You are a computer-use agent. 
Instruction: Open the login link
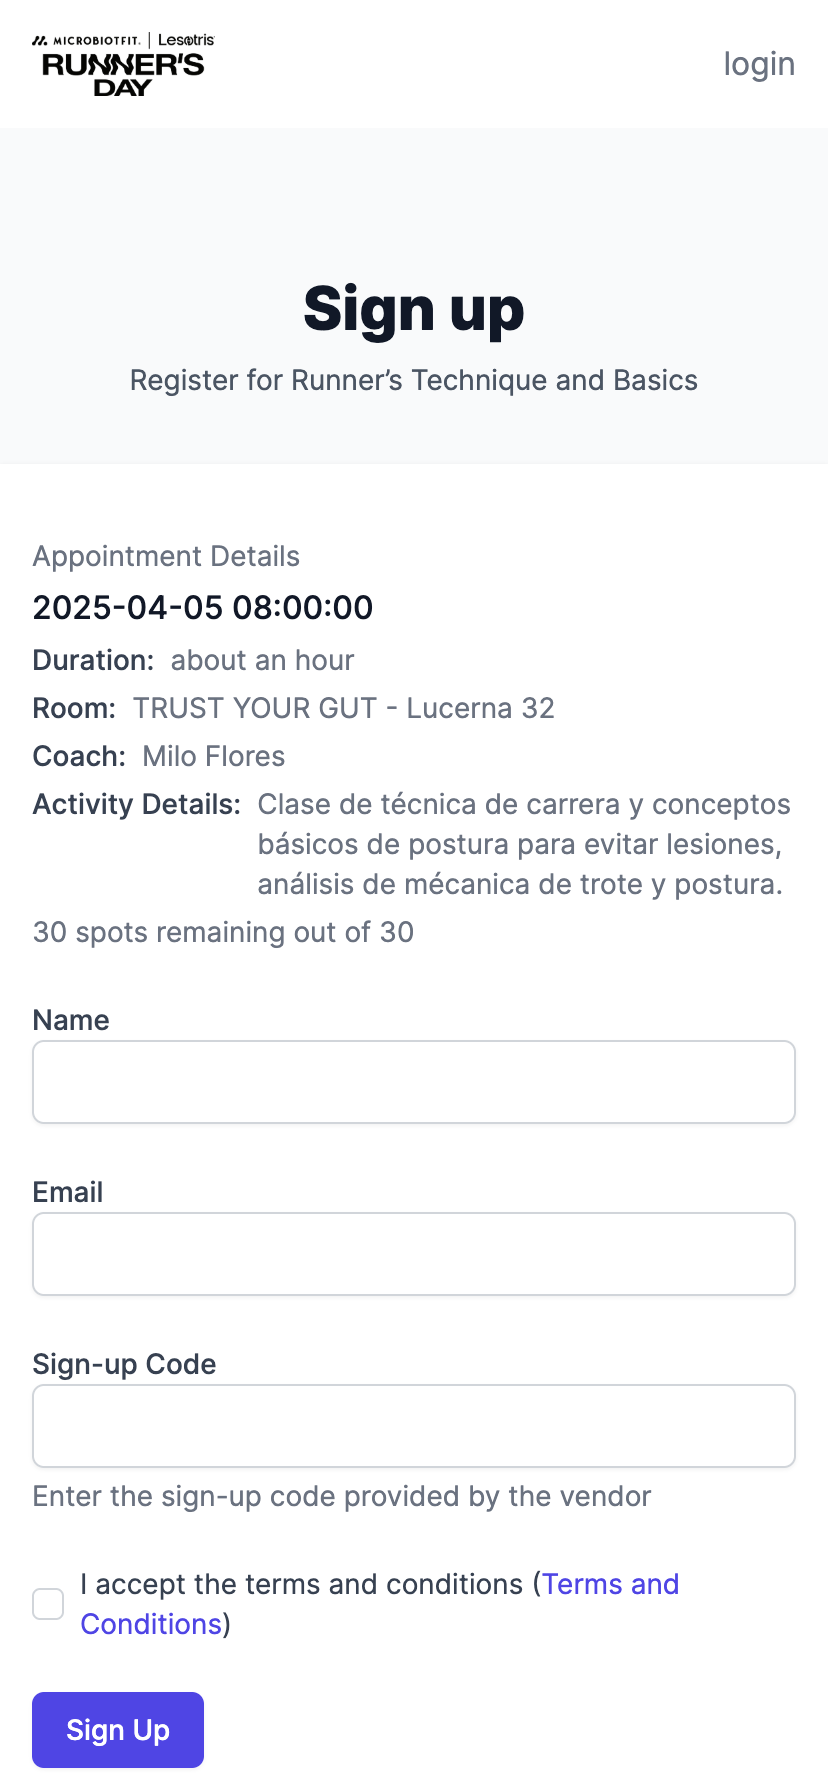pyautogui.click(x=759, y=64)
